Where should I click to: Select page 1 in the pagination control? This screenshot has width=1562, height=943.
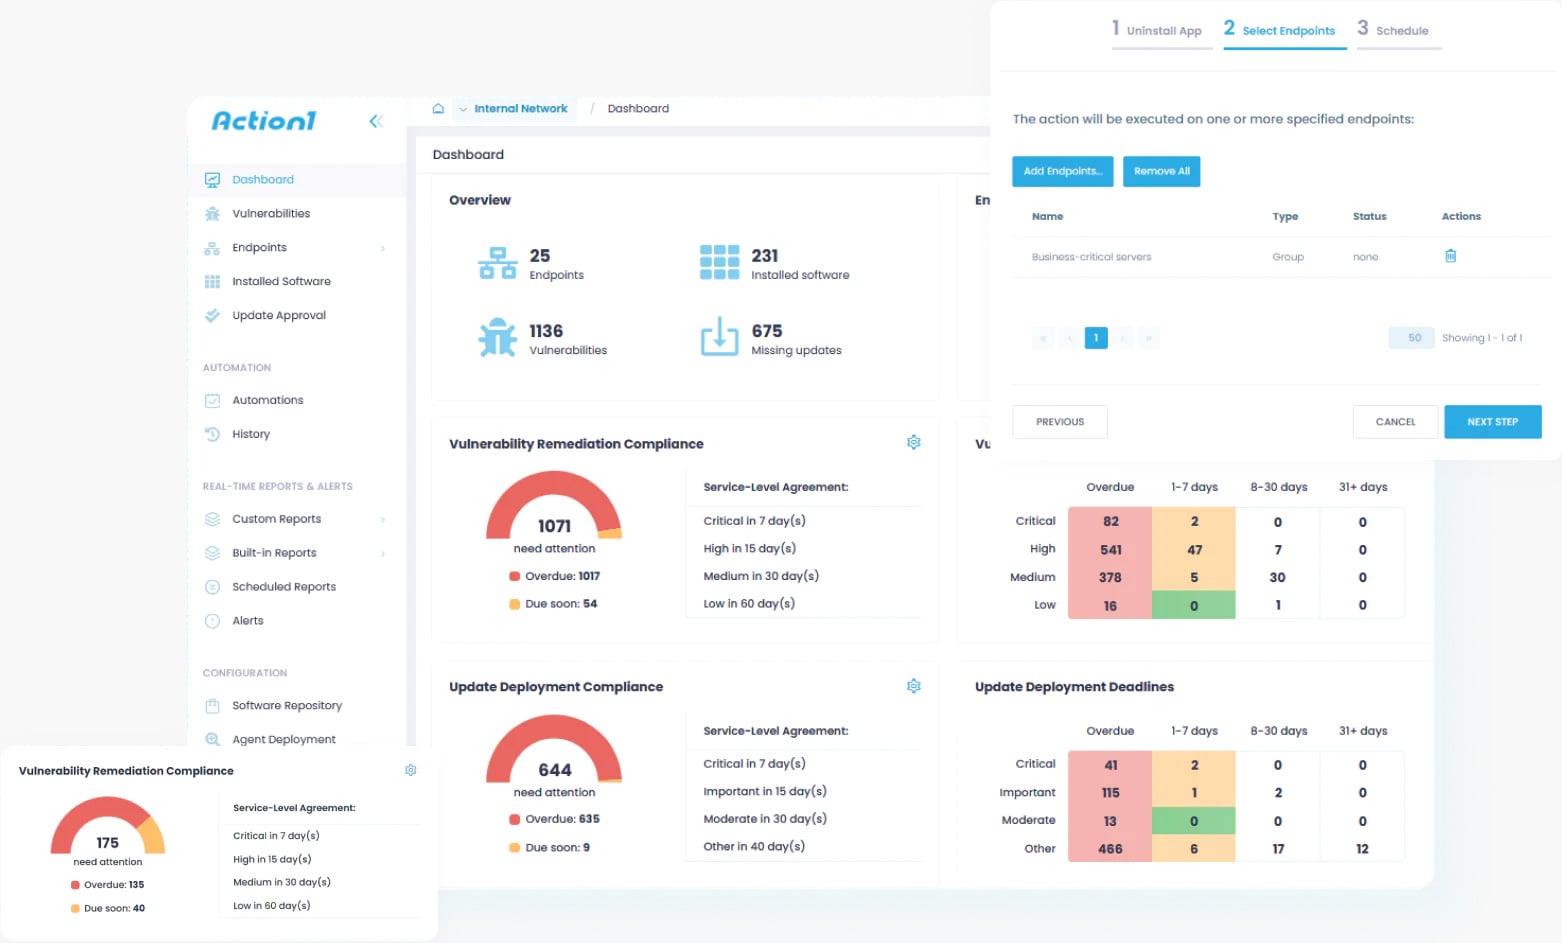1095,338
